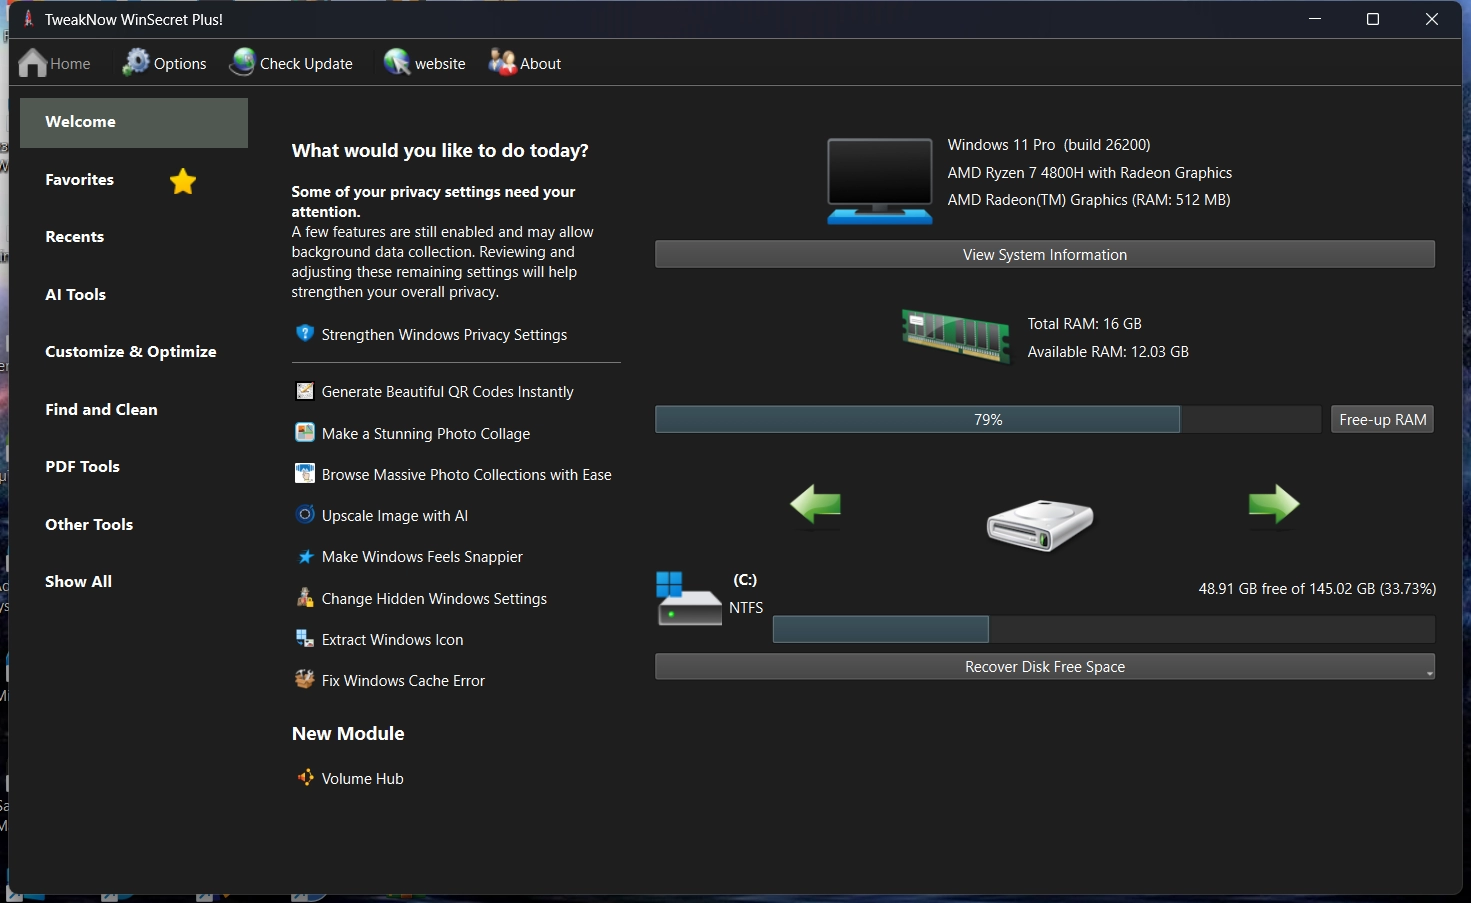1471x903 pixels.
Task: Click the Check Update globe icon
Action: (x=242, y=62)
